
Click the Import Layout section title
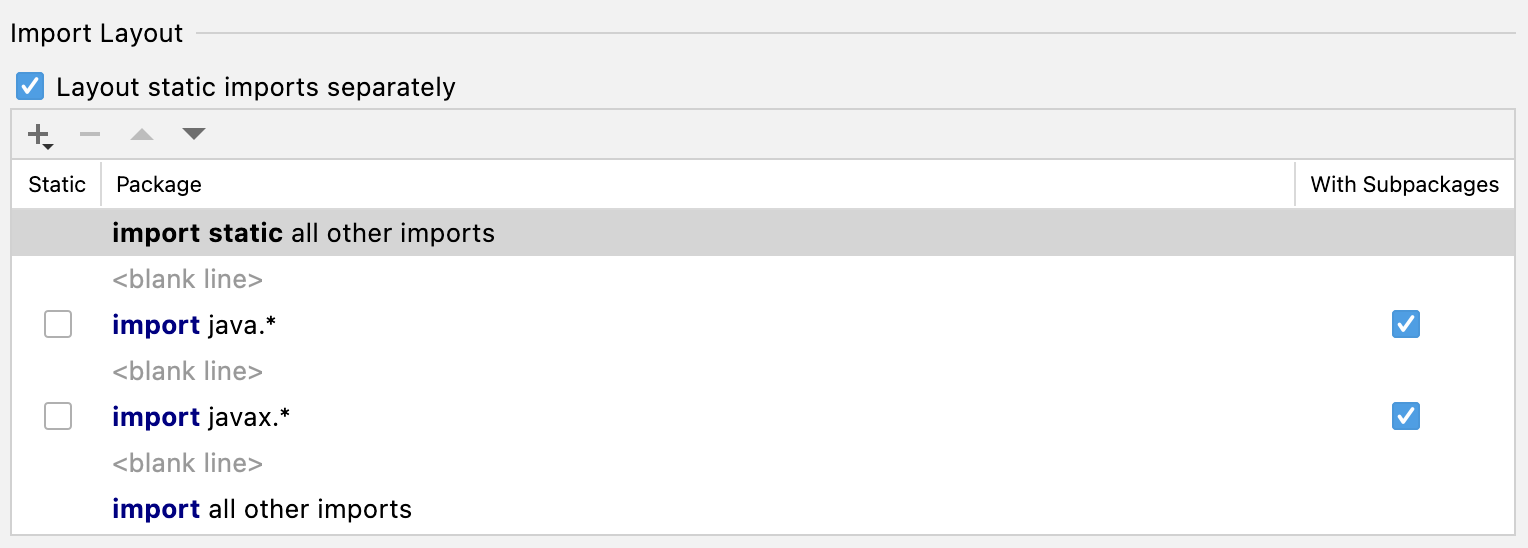pos(97,33)
